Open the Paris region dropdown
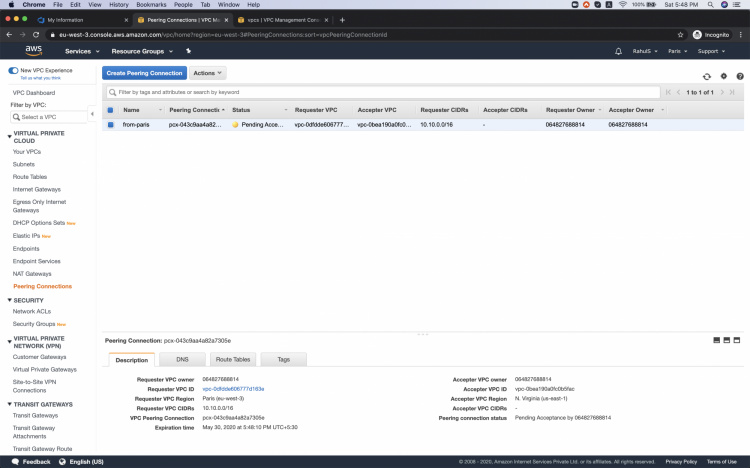 click(x=677, y=51)
